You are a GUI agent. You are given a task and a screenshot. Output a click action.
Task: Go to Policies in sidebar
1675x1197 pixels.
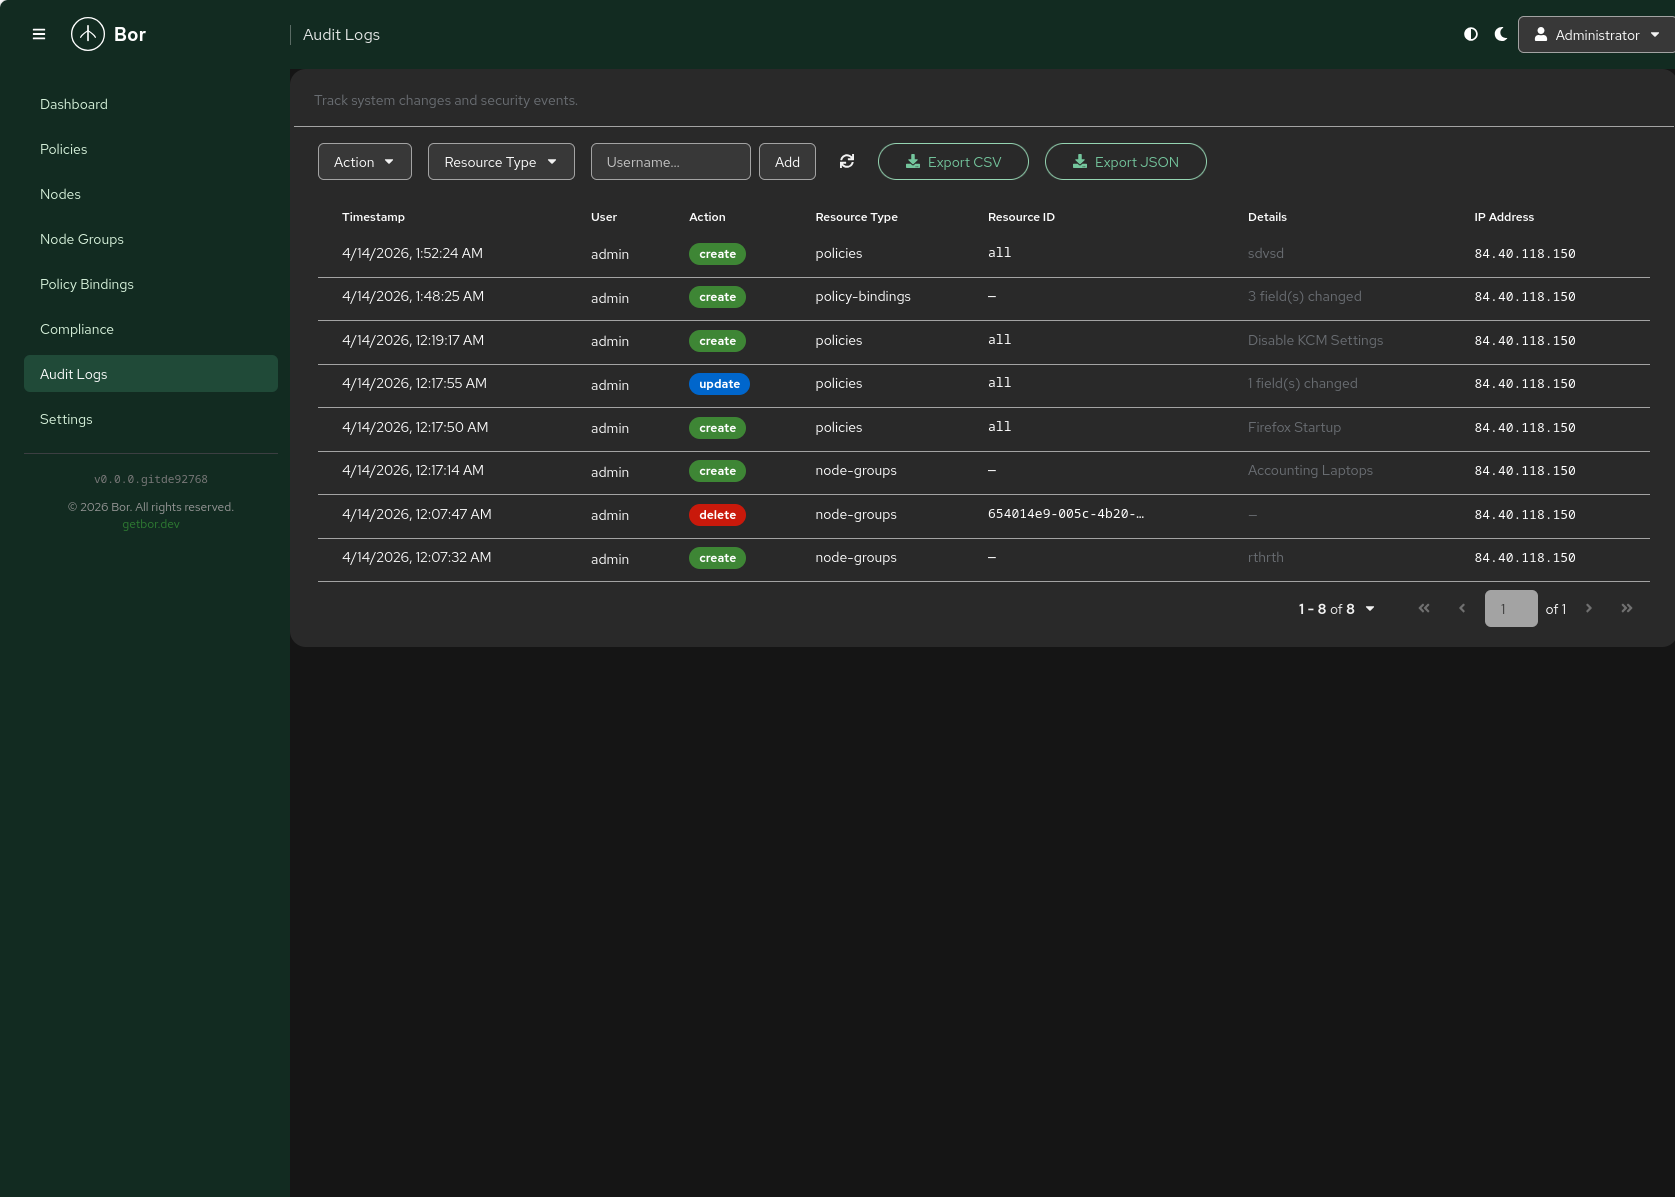(x=151, y=149)
